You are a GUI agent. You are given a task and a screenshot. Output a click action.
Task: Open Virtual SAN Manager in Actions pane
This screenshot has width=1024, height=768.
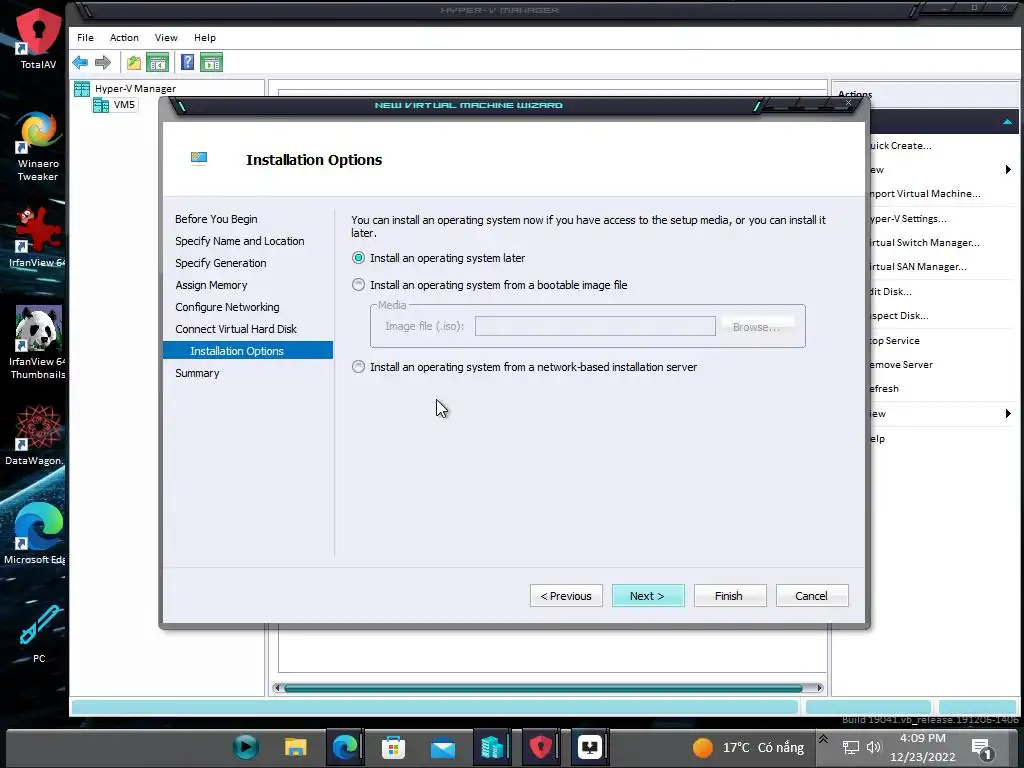pos(918,266)
